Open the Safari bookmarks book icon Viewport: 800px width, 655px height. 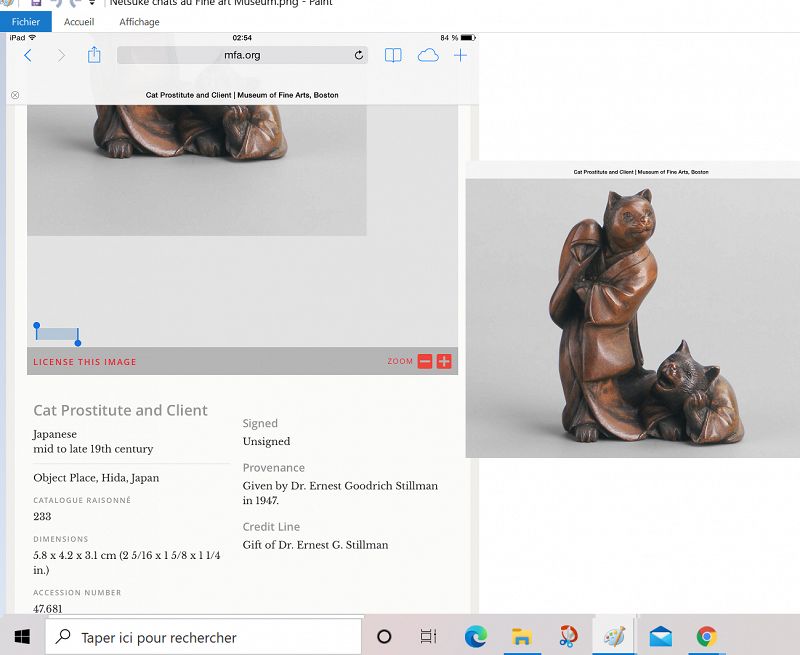tap(393, 55)
